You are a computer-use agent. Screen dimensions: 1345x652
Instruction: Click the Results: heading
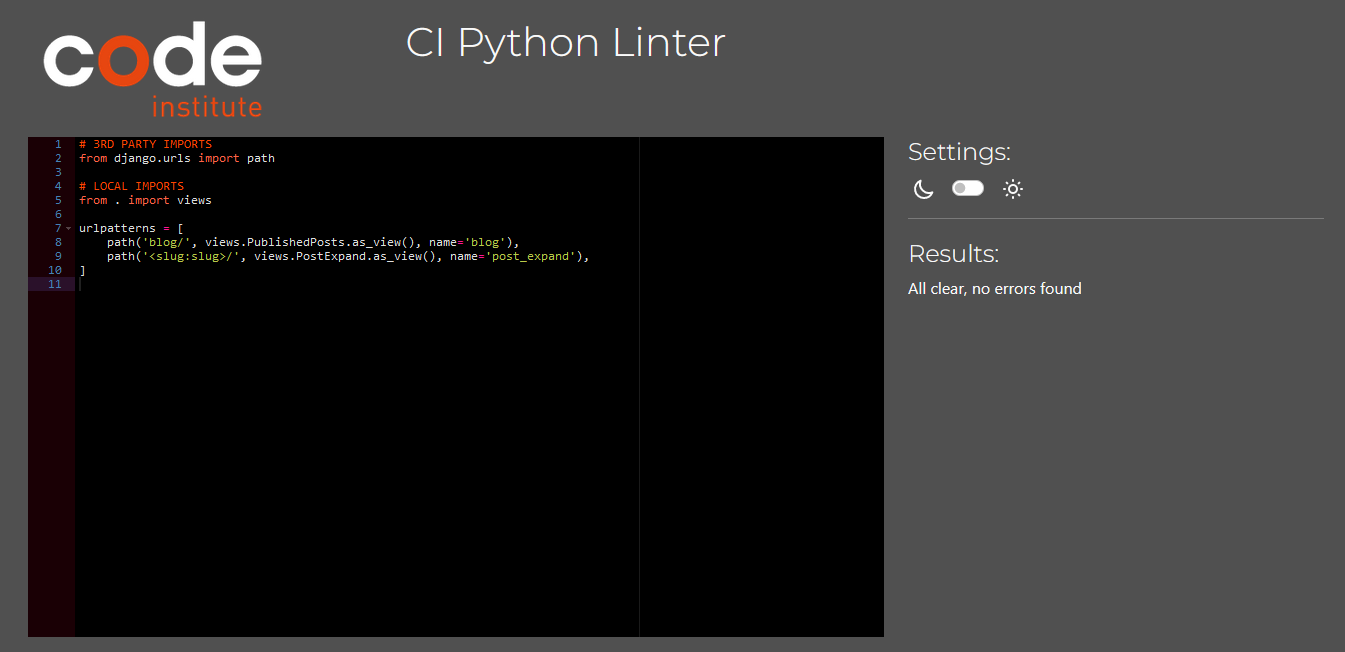point(953,254)
